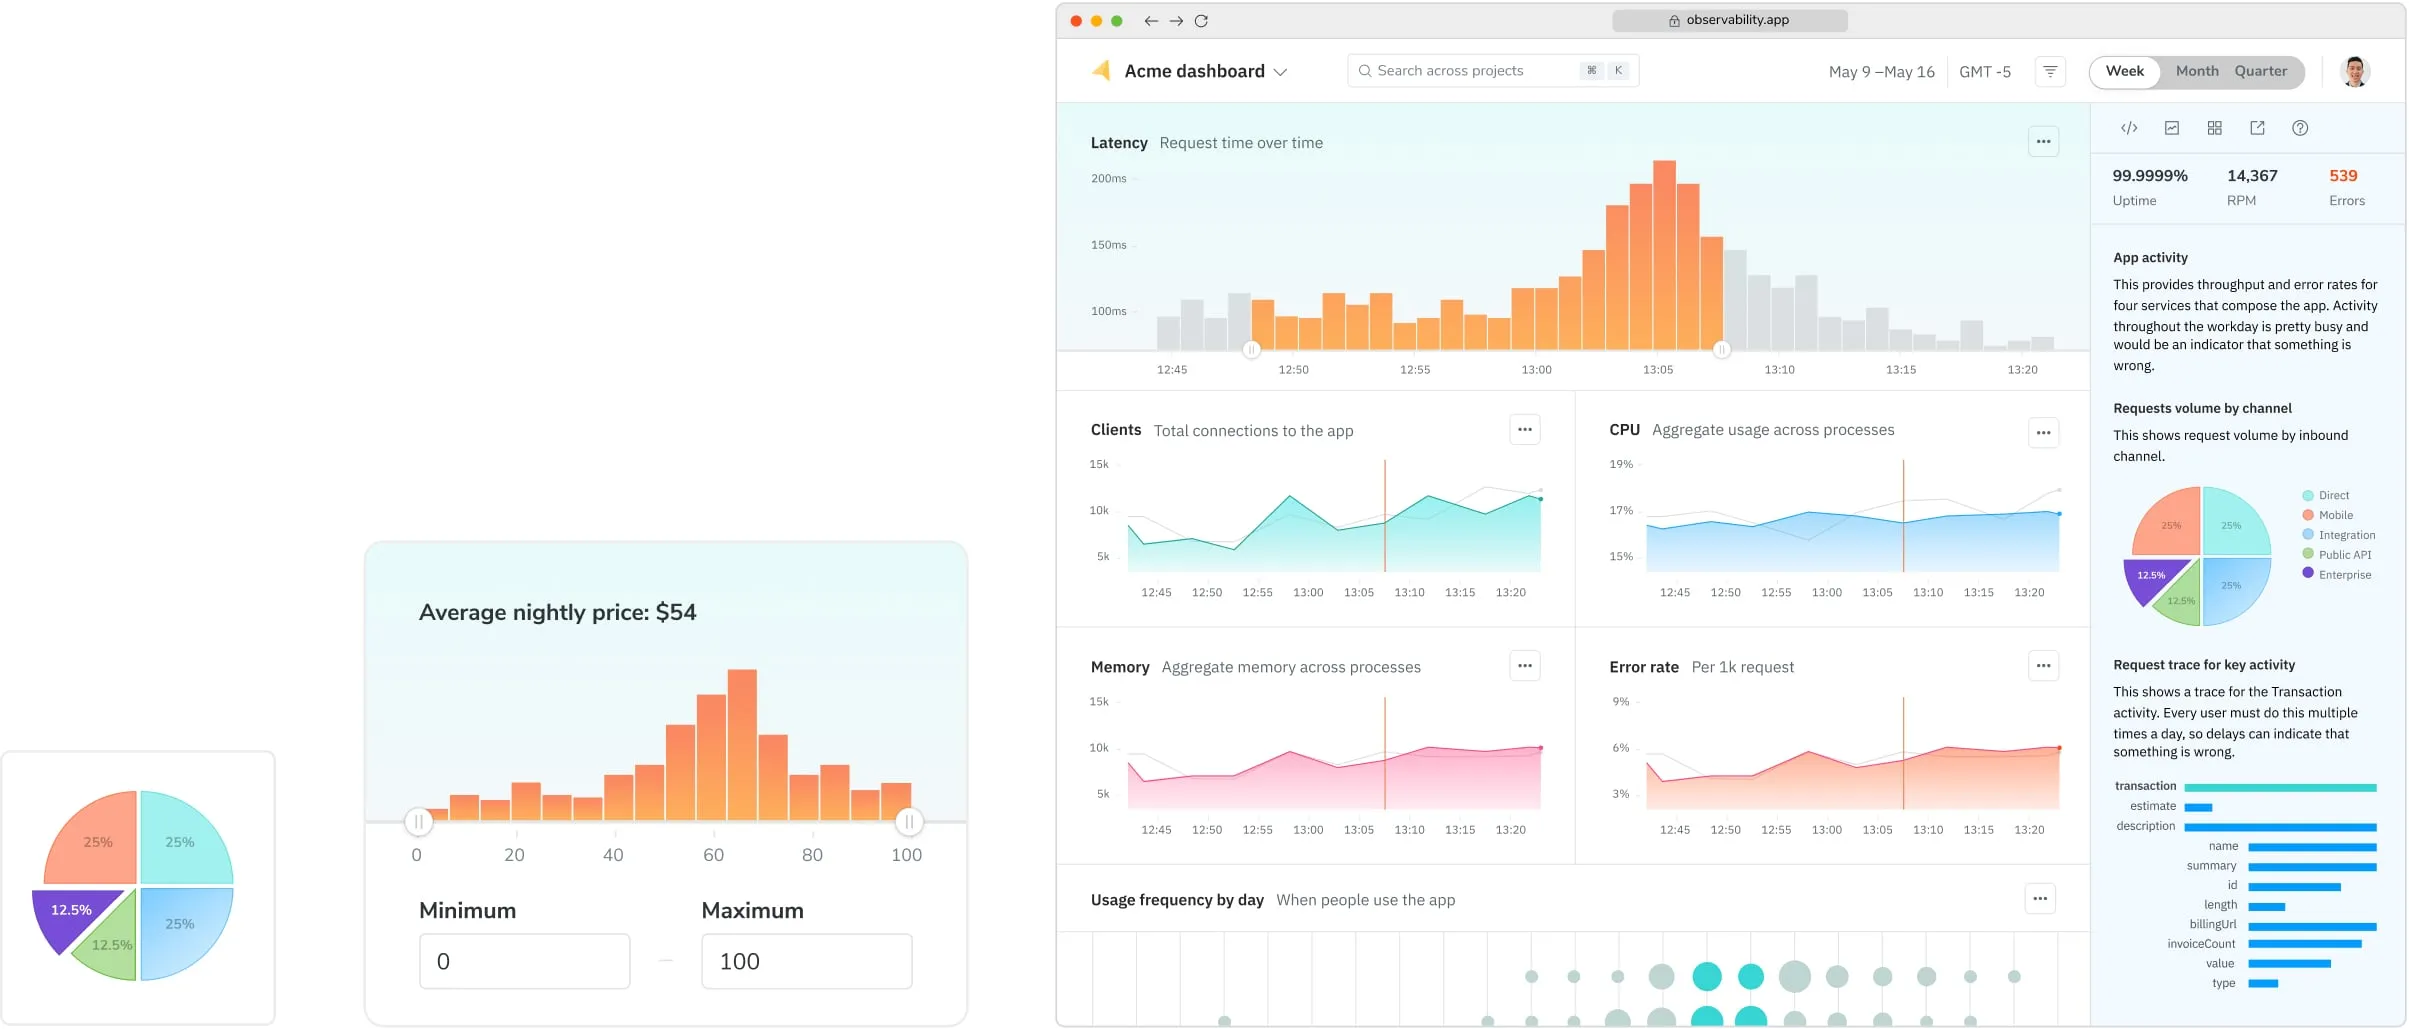2409x1029 pixels.
Task: Click the help question mark icon
Action: (2300, 128)
